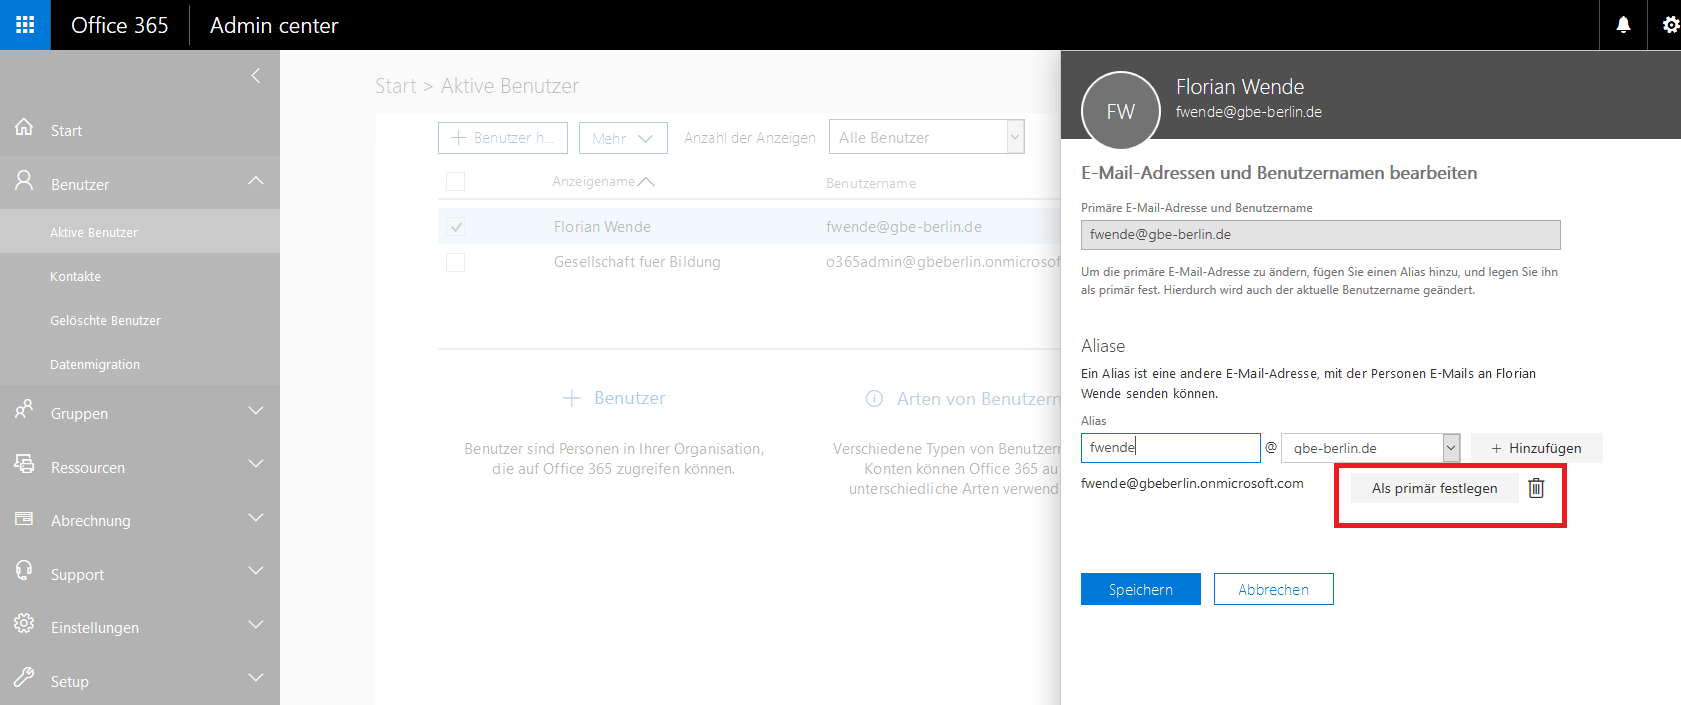Viewport: 1681px width, 705px height.
Task: Click the Support headset icon
Action: coord(24,571)
